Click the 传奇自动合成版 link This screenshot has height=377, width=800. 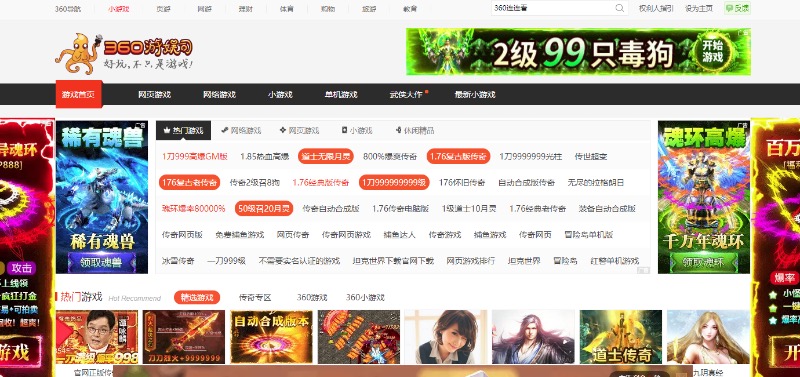331,209
